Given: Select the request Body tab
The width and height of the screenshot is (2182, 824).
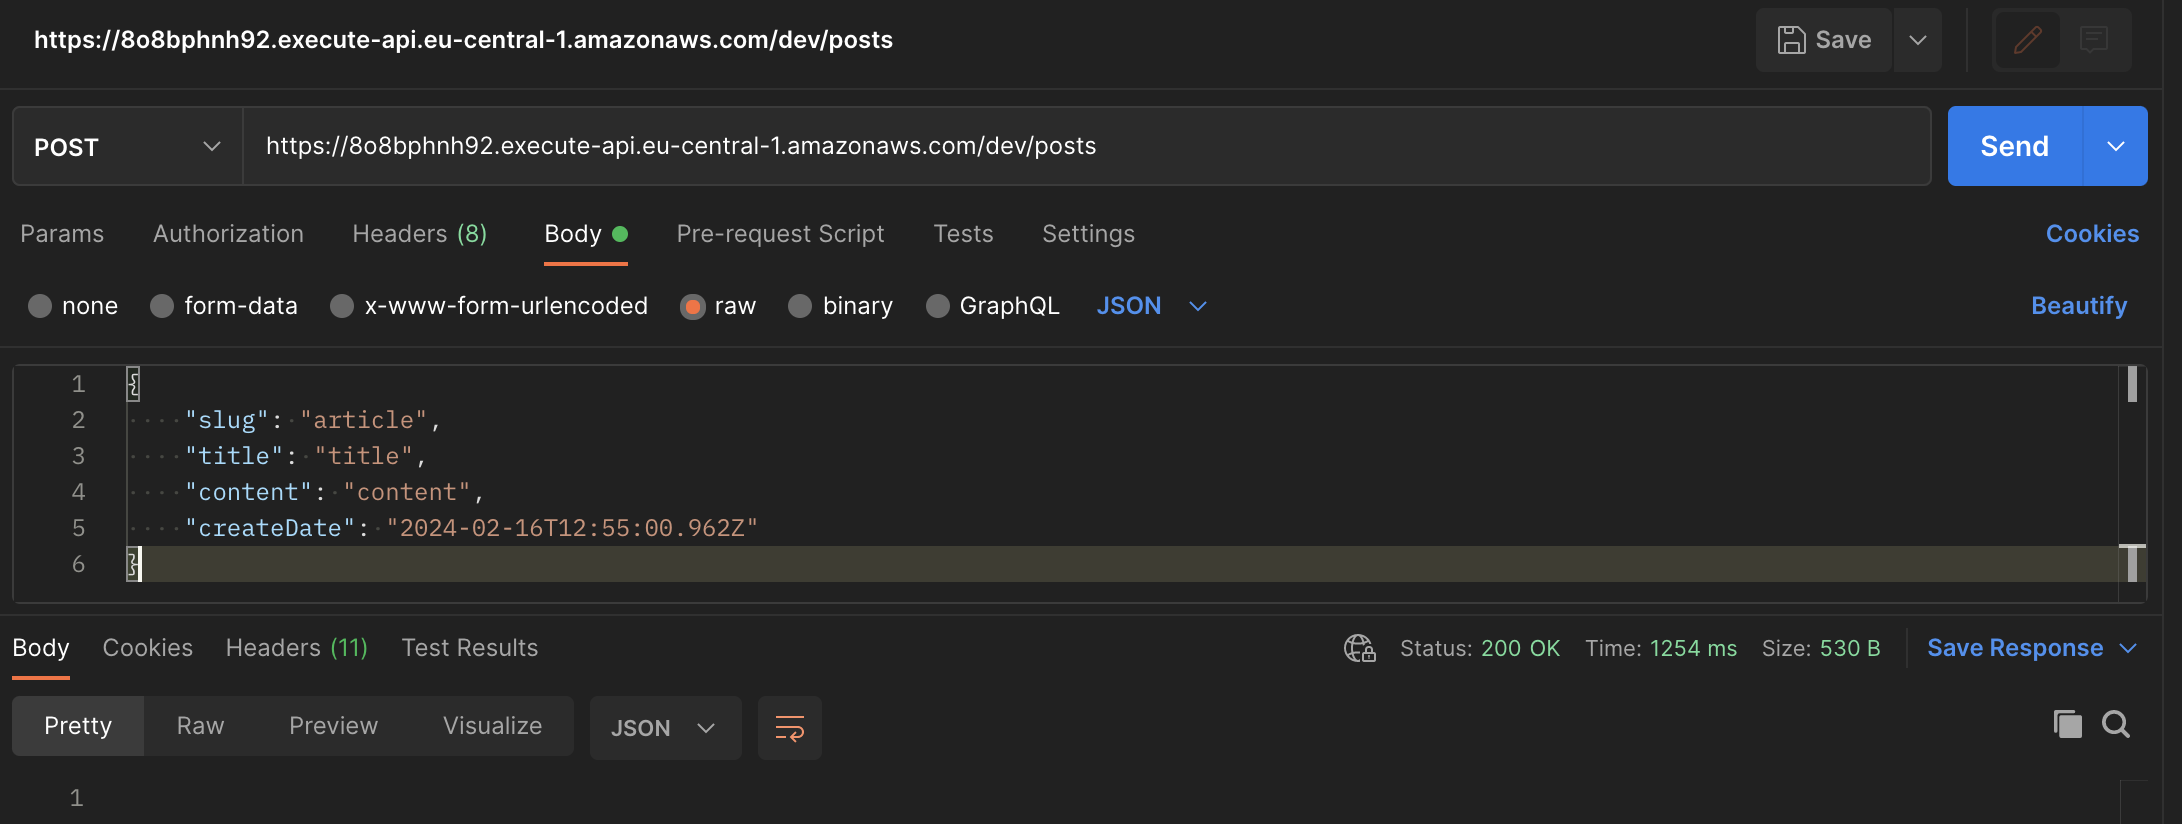Looking at the screenshot, I should (586, 234).
